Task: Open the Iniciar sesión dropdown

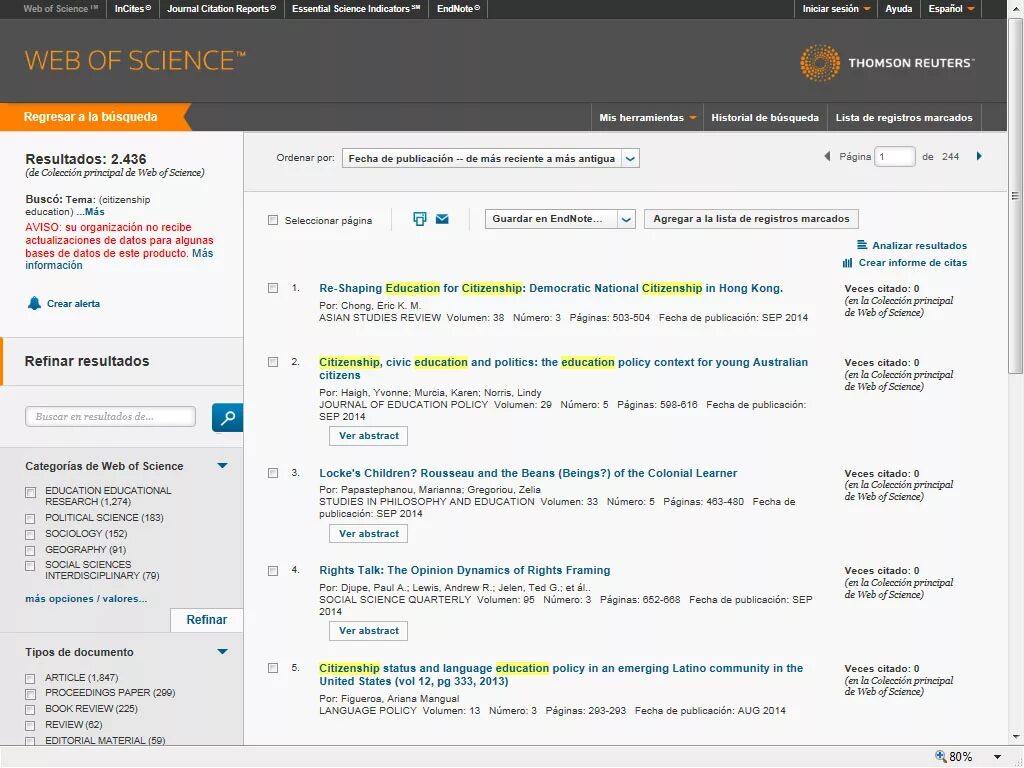Action: pyautogui.click(x=836, y=8)
